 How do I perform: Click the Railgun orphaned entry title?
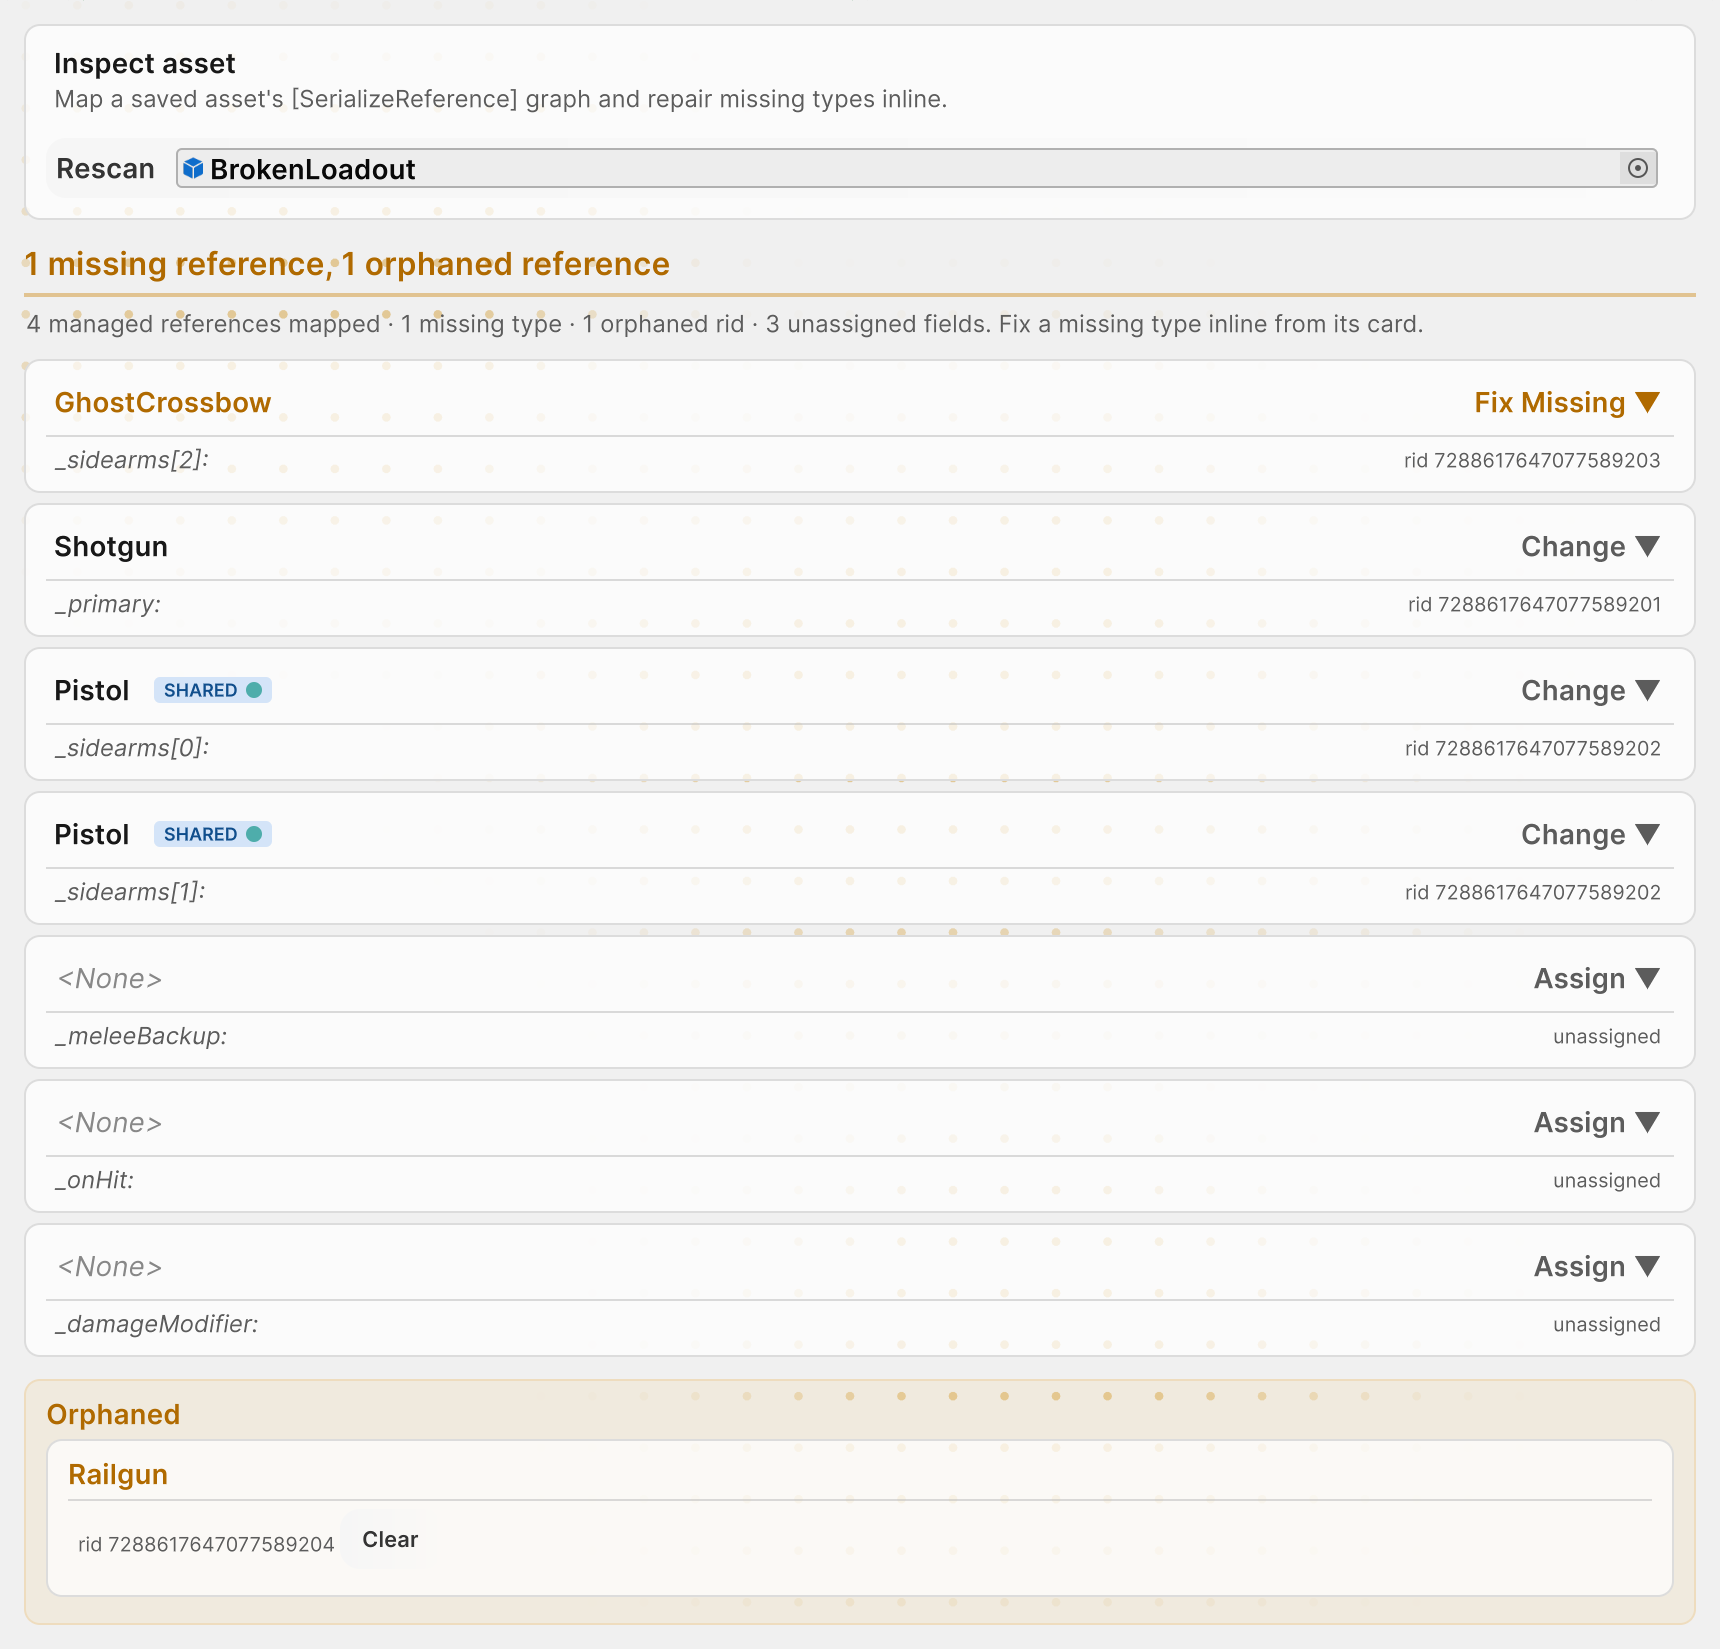[x=118, y=1474]
